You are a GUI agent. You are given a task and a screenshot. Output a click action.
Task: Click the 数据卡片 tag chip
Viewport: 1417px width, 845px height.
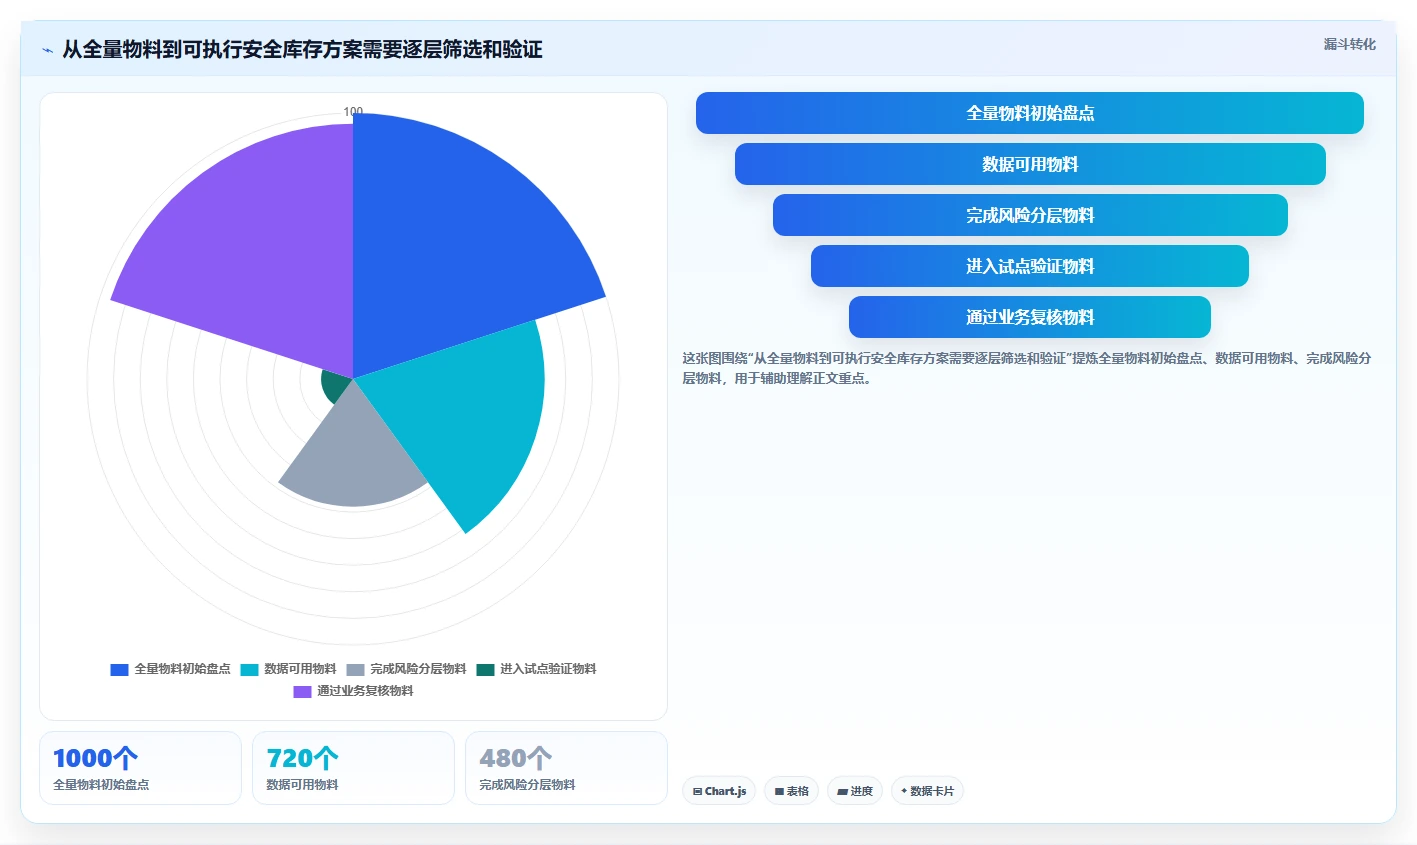(927, 791)
